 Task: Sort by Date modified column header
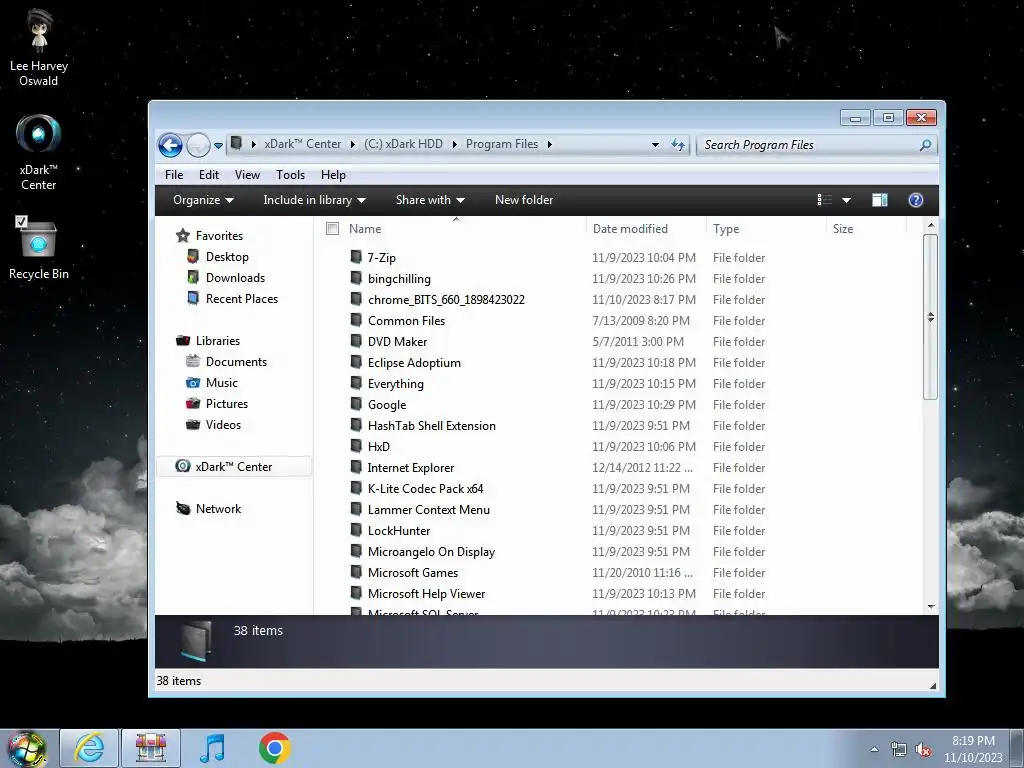[x=645, y=229]
